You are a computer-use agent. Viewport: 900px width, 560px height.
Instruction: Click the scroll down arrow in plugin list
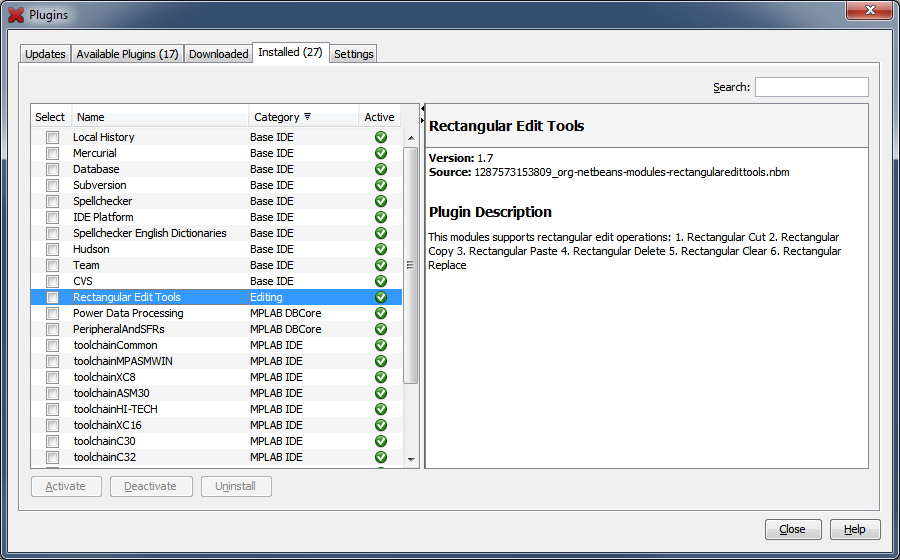pyautogui.click(x=410, y=459)
